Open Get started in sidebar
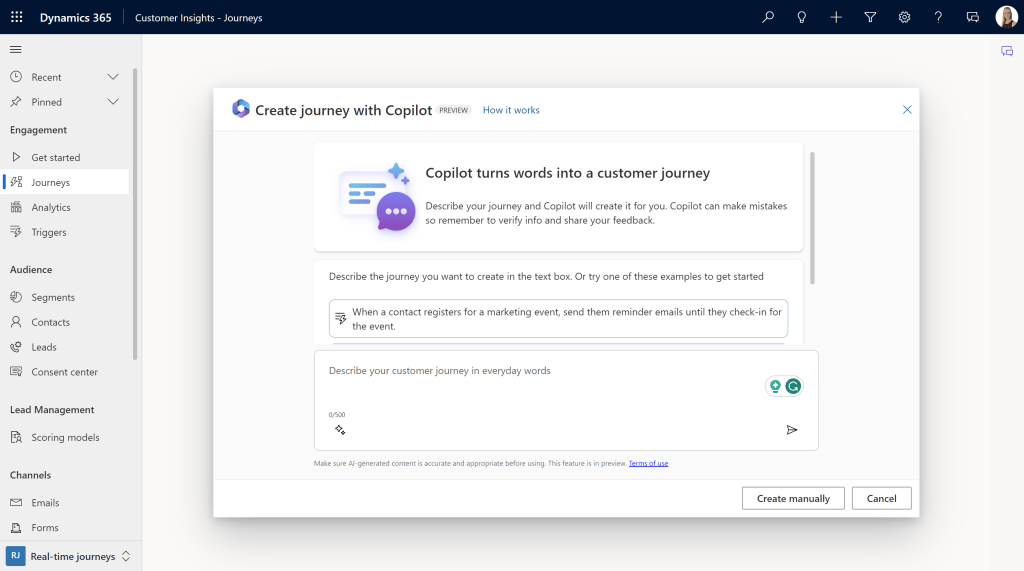This screenshot has width=1024, height=571. pos(65,157)
